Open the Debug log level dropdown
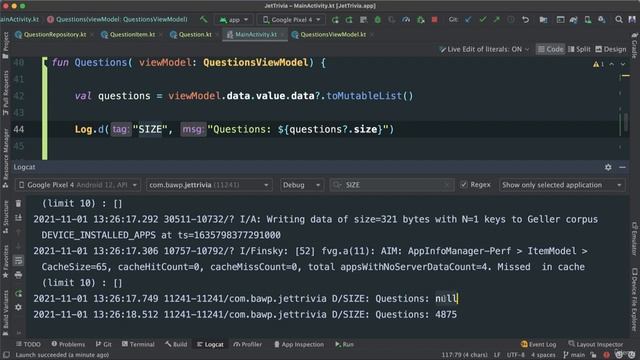The width and height of the screenshot is (640, 360). [x=301, y=185]
